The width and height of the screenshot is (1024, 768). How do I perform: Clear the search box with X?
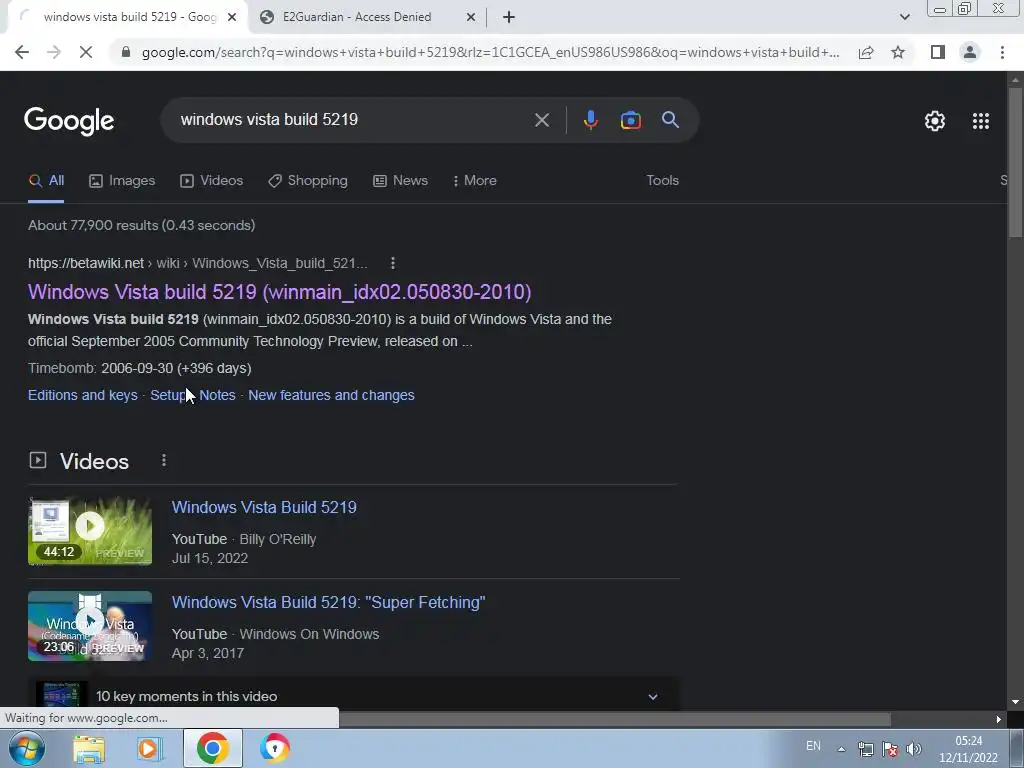(x=541, y=120)
